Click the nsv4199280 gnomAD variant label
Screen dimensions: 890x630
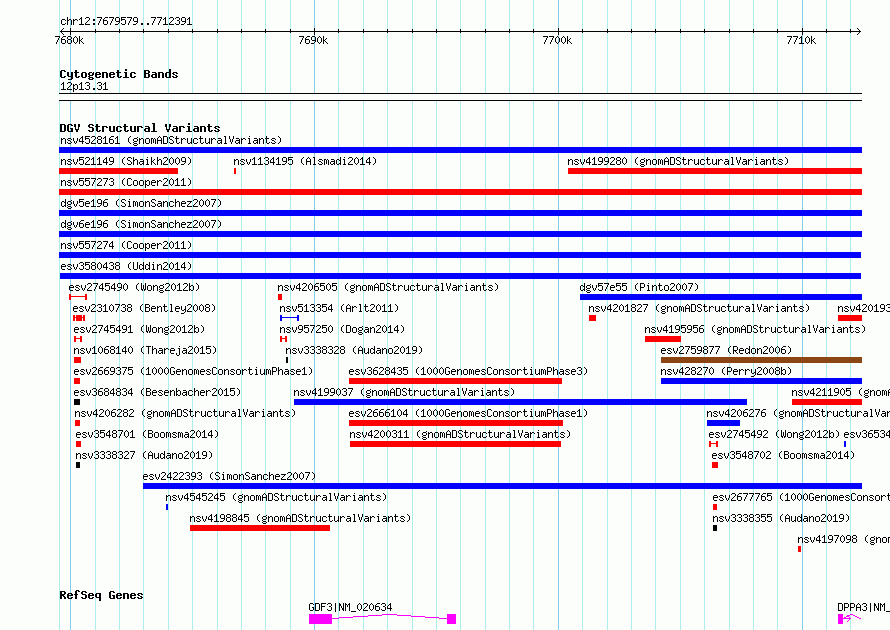pyautogui.click(x=678, y=161)
